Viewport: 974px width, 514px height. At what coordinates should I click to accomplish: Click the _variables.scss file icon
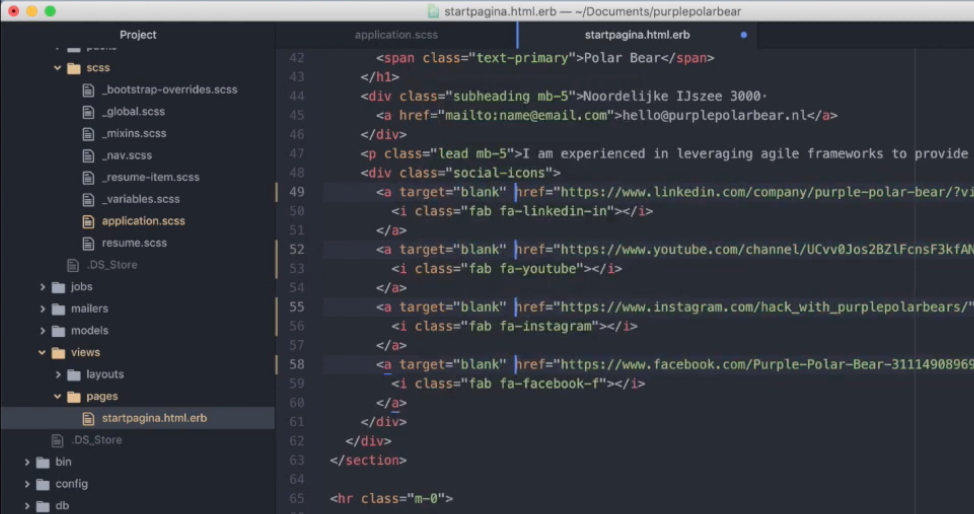[88, 199]
